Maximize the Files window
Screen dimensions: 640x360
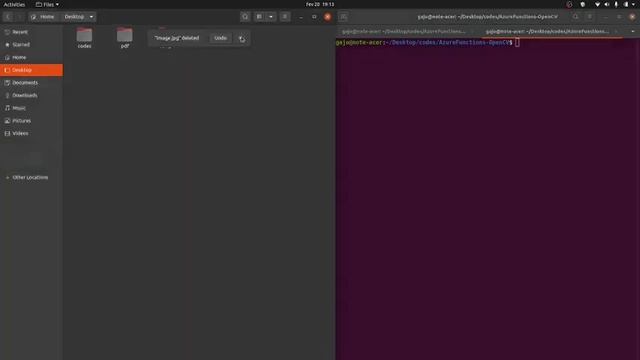click(x=314, y=17)
